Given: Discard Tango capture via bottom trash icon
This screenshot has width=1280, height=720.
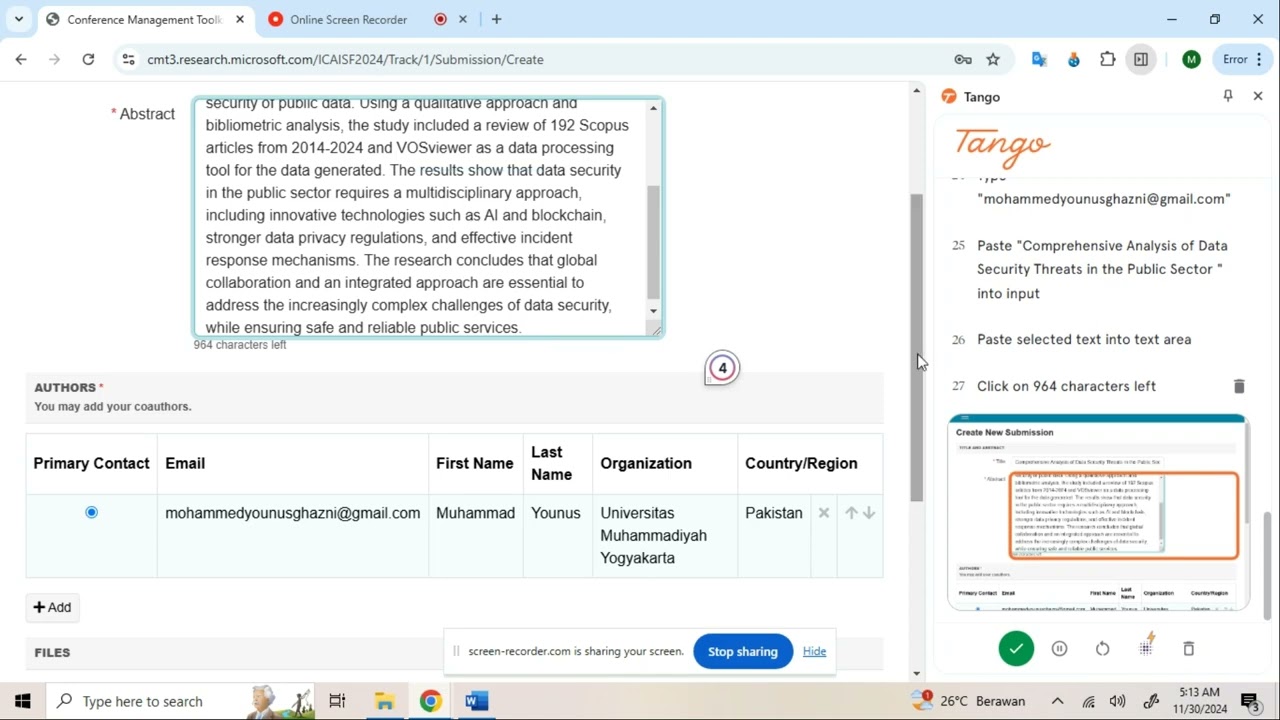Looking at the screenshot, I should [1189, 649].
